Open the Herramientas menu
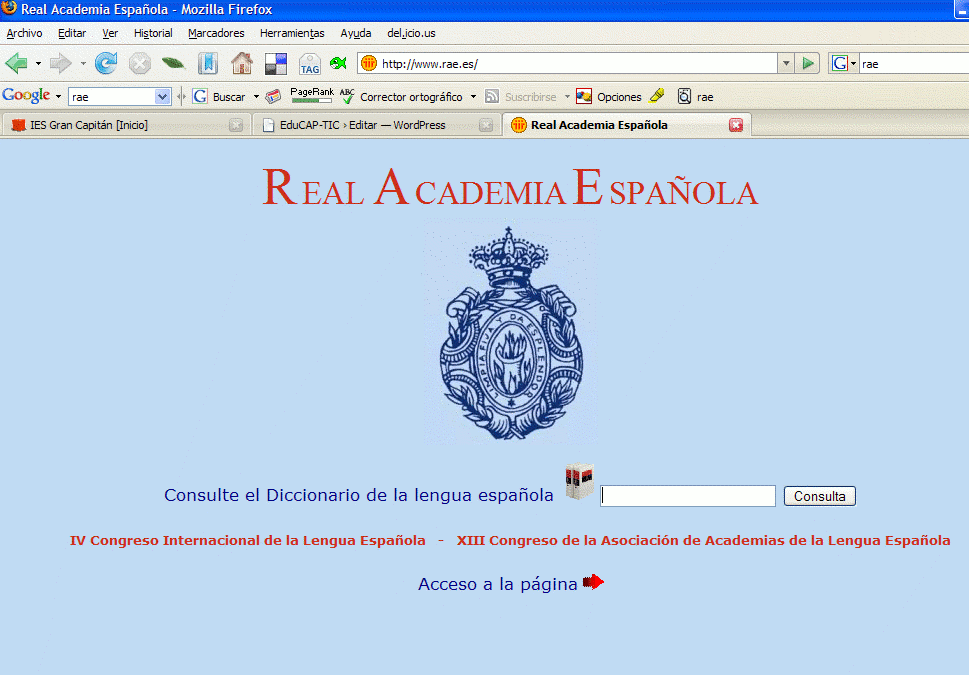 coord(292,33)
